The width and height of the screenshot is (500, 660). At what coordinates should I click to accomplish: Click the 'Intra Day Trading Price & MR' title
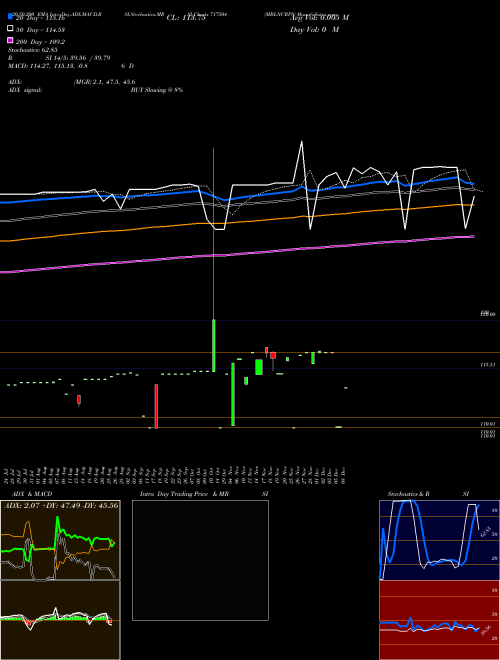coord(184,494)
